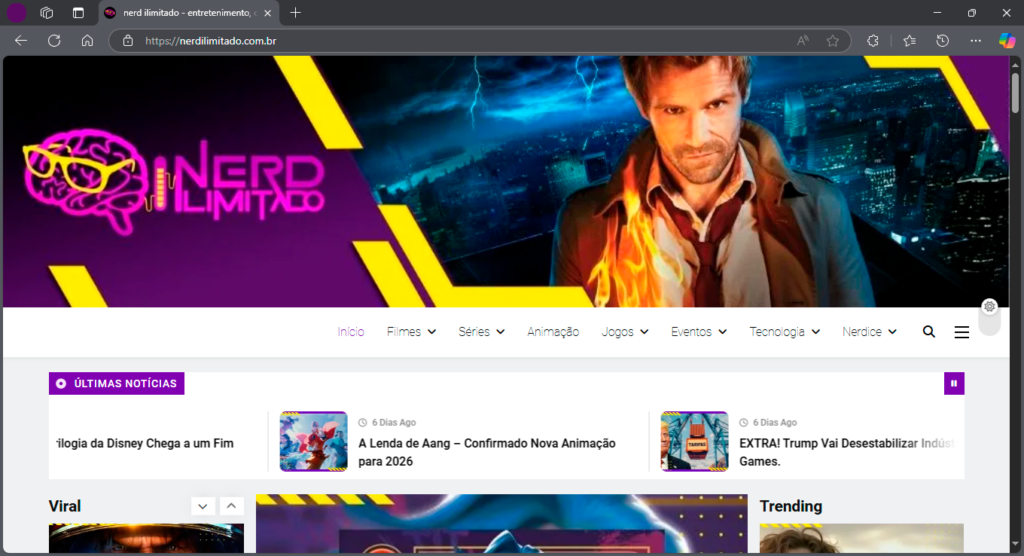Click the Trending heading

click(791, 506)
